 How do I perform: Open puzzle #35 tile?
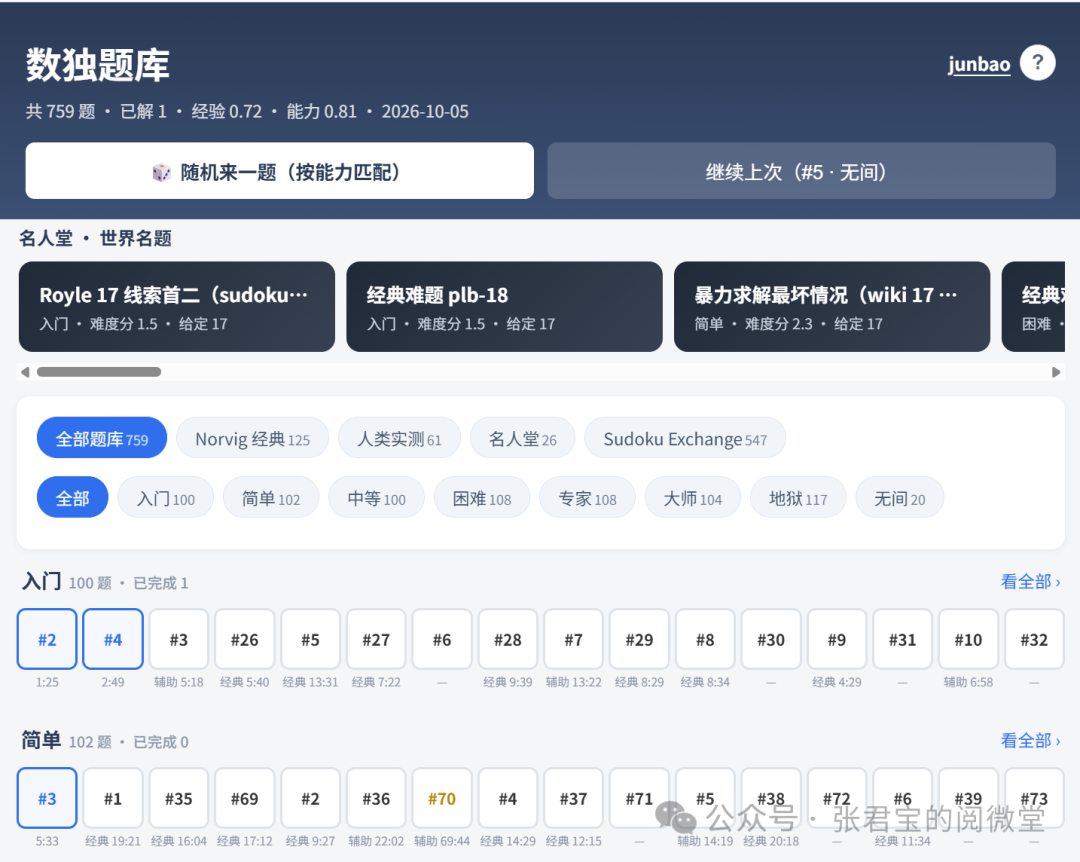[x=179, y=798]
